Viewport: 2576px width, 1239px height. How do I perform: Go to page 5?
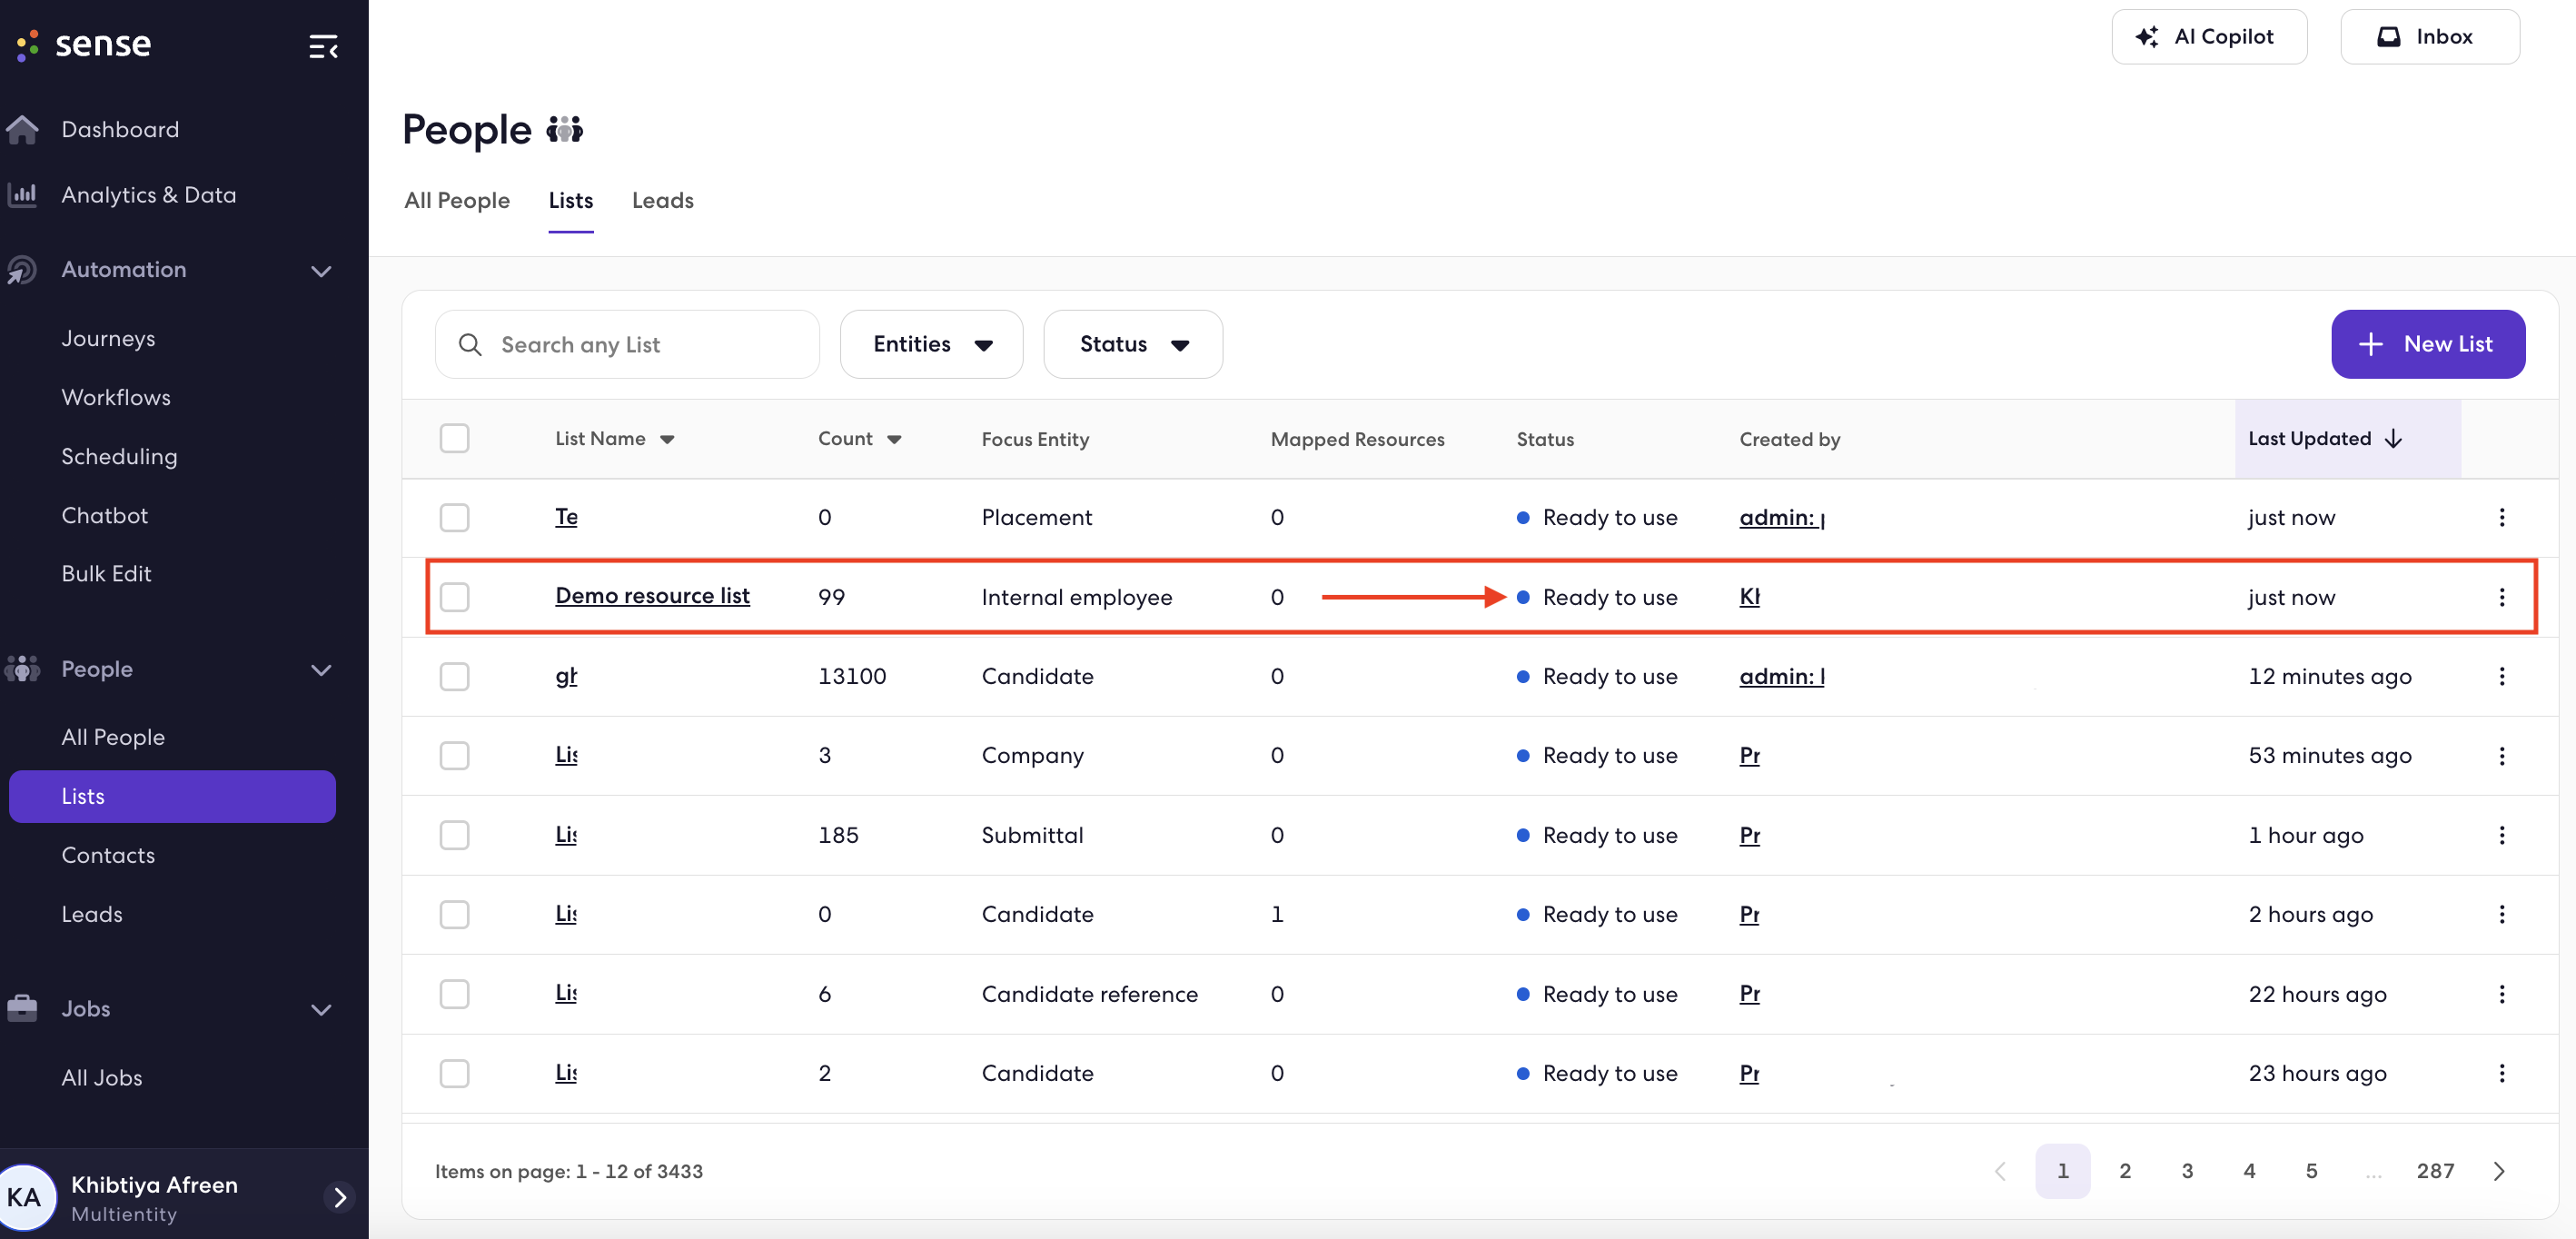2311,1171
